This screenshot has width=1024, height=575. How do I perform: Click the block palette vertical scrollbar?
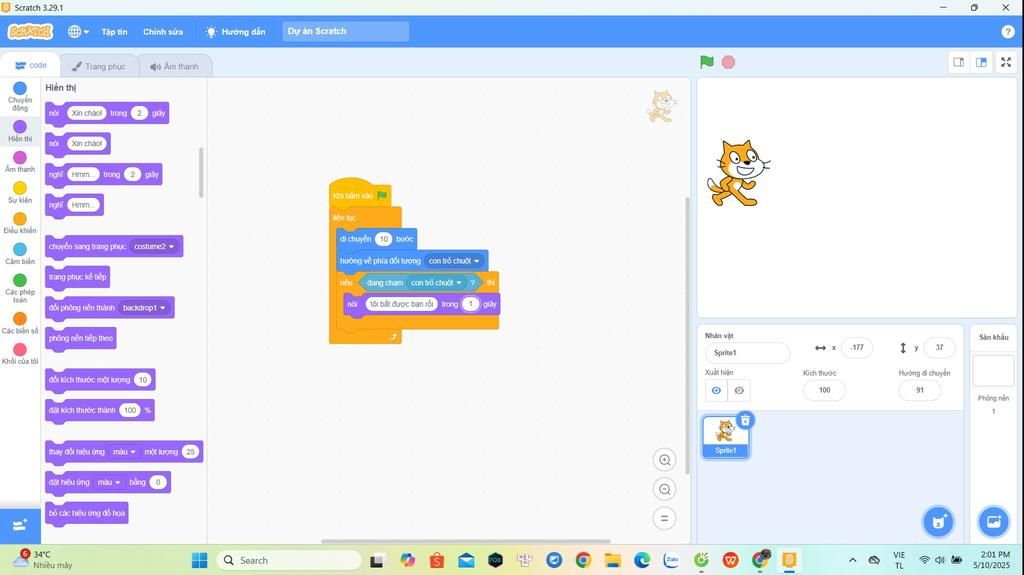coord(200,172)
